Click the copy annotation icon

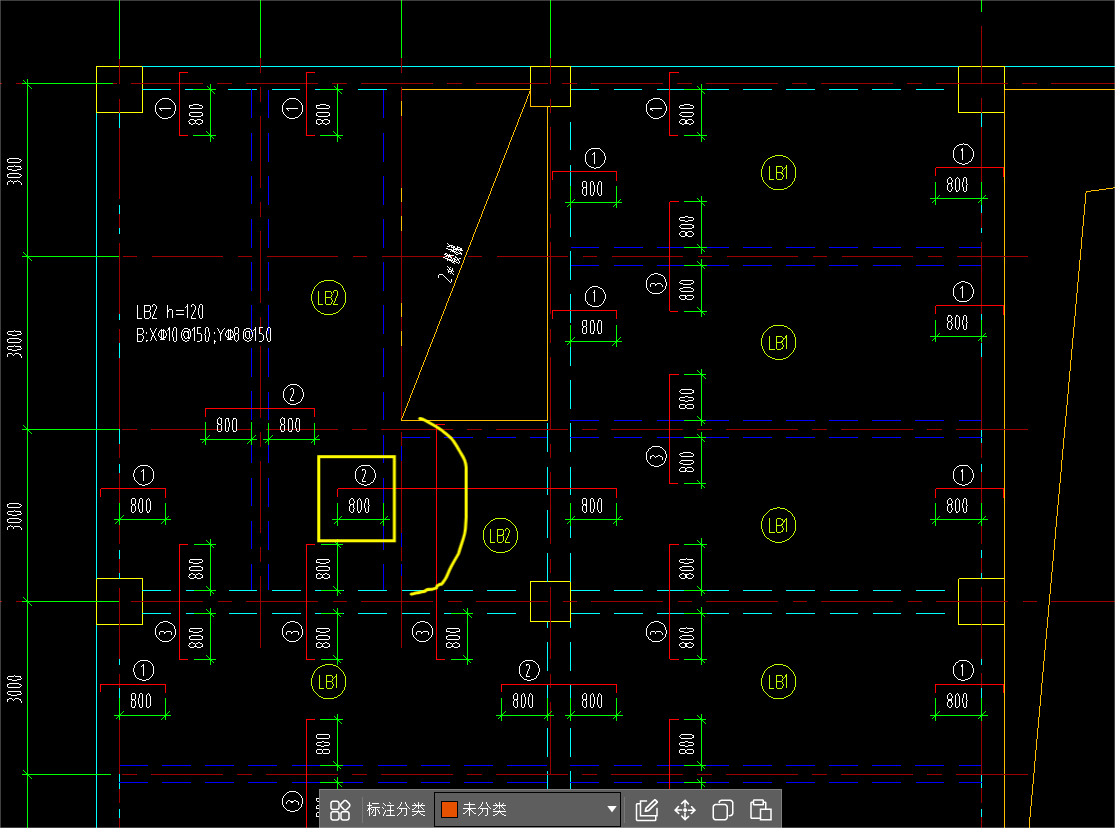722,810
